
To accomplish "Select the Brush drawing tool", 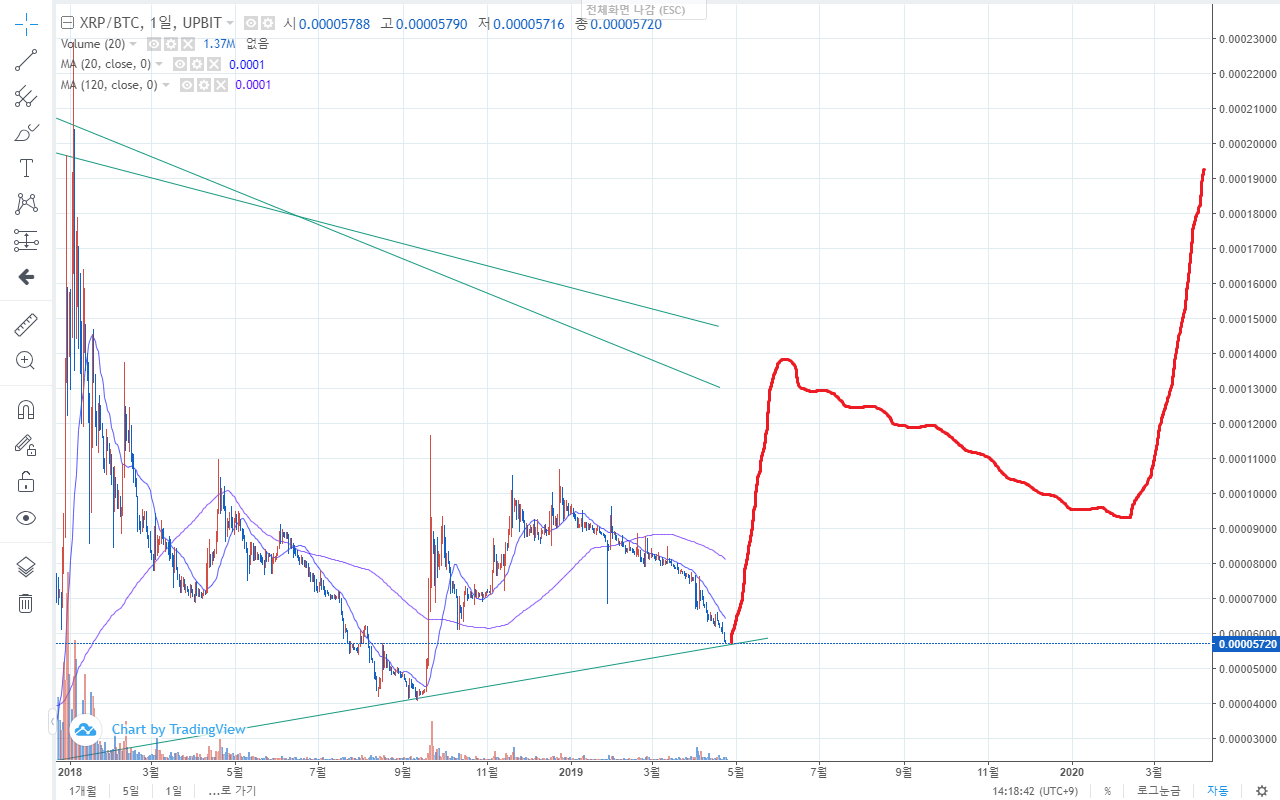I will (x=26, y=131).
